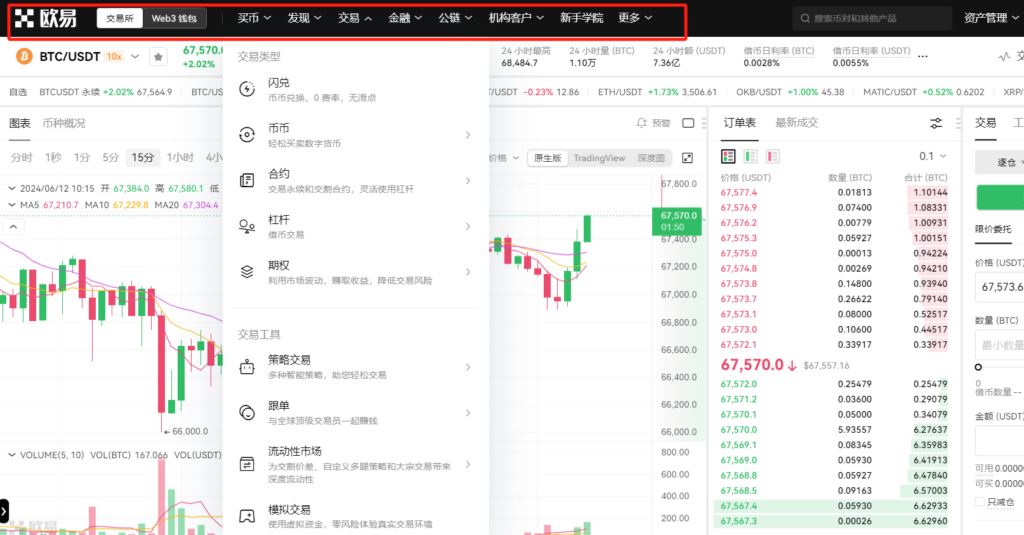Open the 资产管理 dropdown

991,18
